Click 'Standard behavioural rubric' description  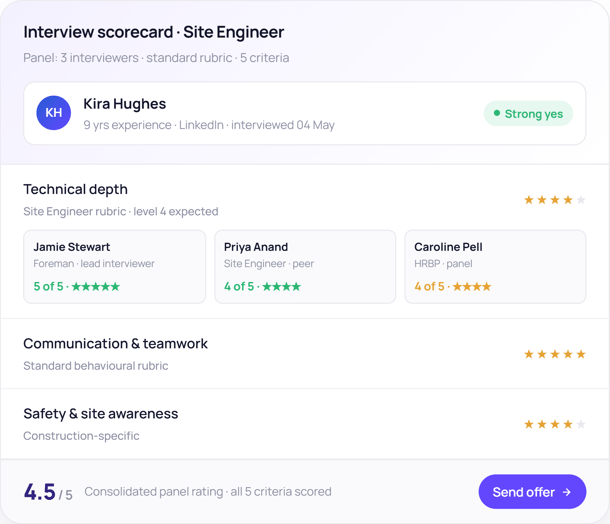(96, 366)
